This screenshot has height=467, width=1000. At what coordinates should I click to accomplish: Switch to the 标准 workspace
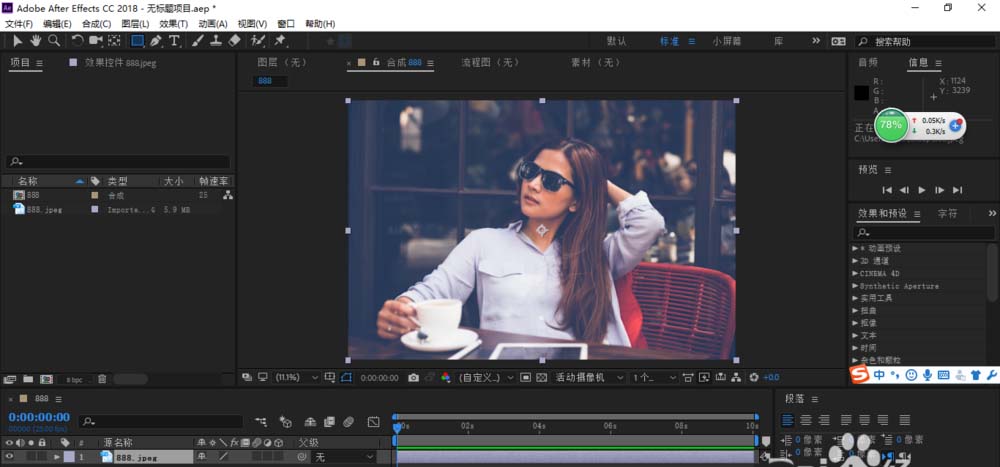tap(670, 41)
